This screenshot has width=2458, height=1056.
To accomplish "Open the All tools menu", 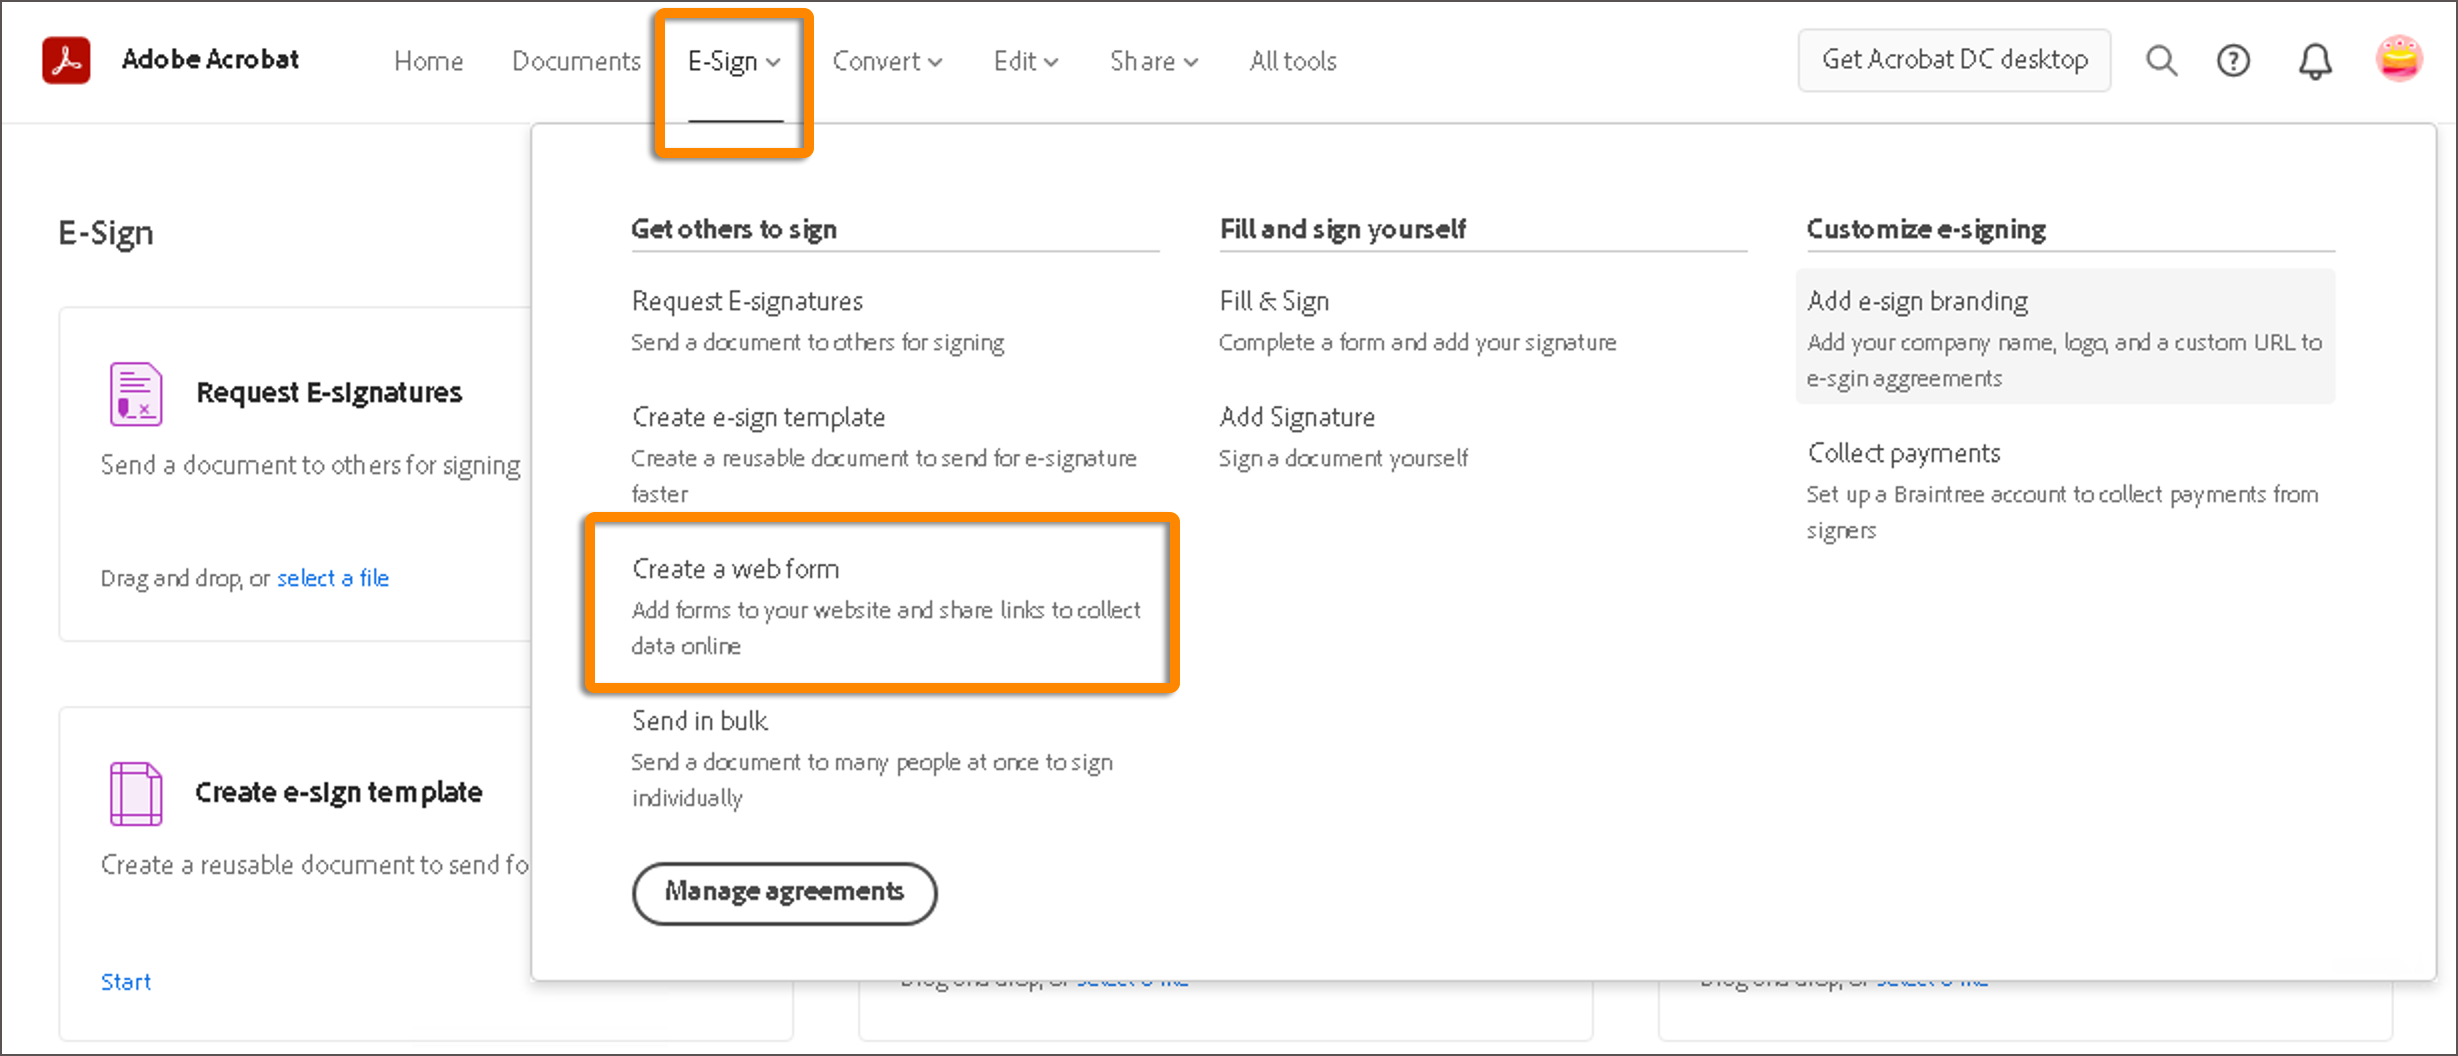I will pyautogui.click(x=1292, y=61).
